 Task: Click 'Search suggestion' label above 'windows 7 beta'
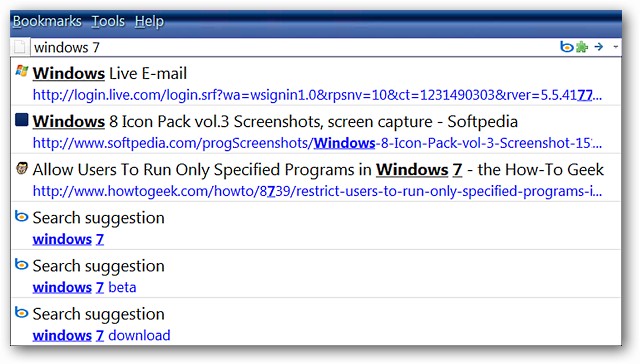point(98,266)
